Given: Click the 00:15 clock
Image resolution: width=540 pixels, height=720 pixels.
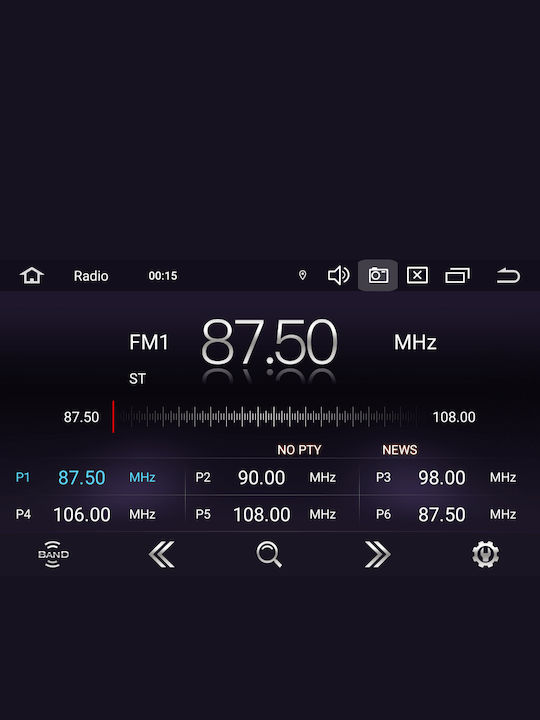Looking at the screenshot, I should coord(163,276).
